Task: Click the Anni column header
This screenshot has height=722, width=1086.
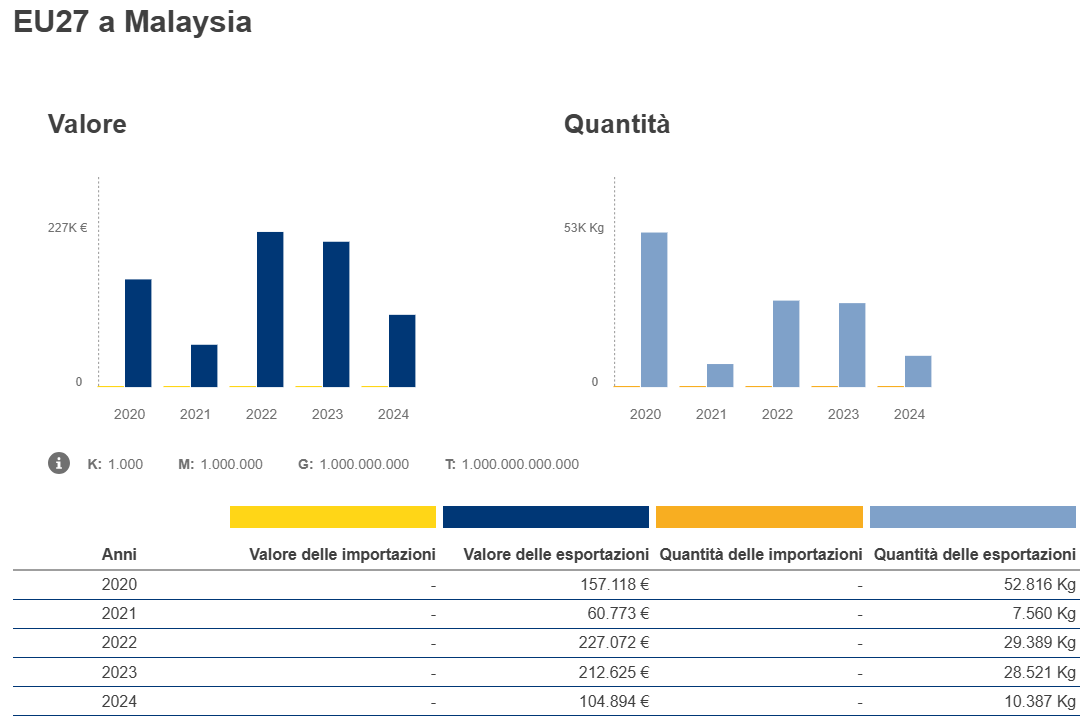Action: 119,554
